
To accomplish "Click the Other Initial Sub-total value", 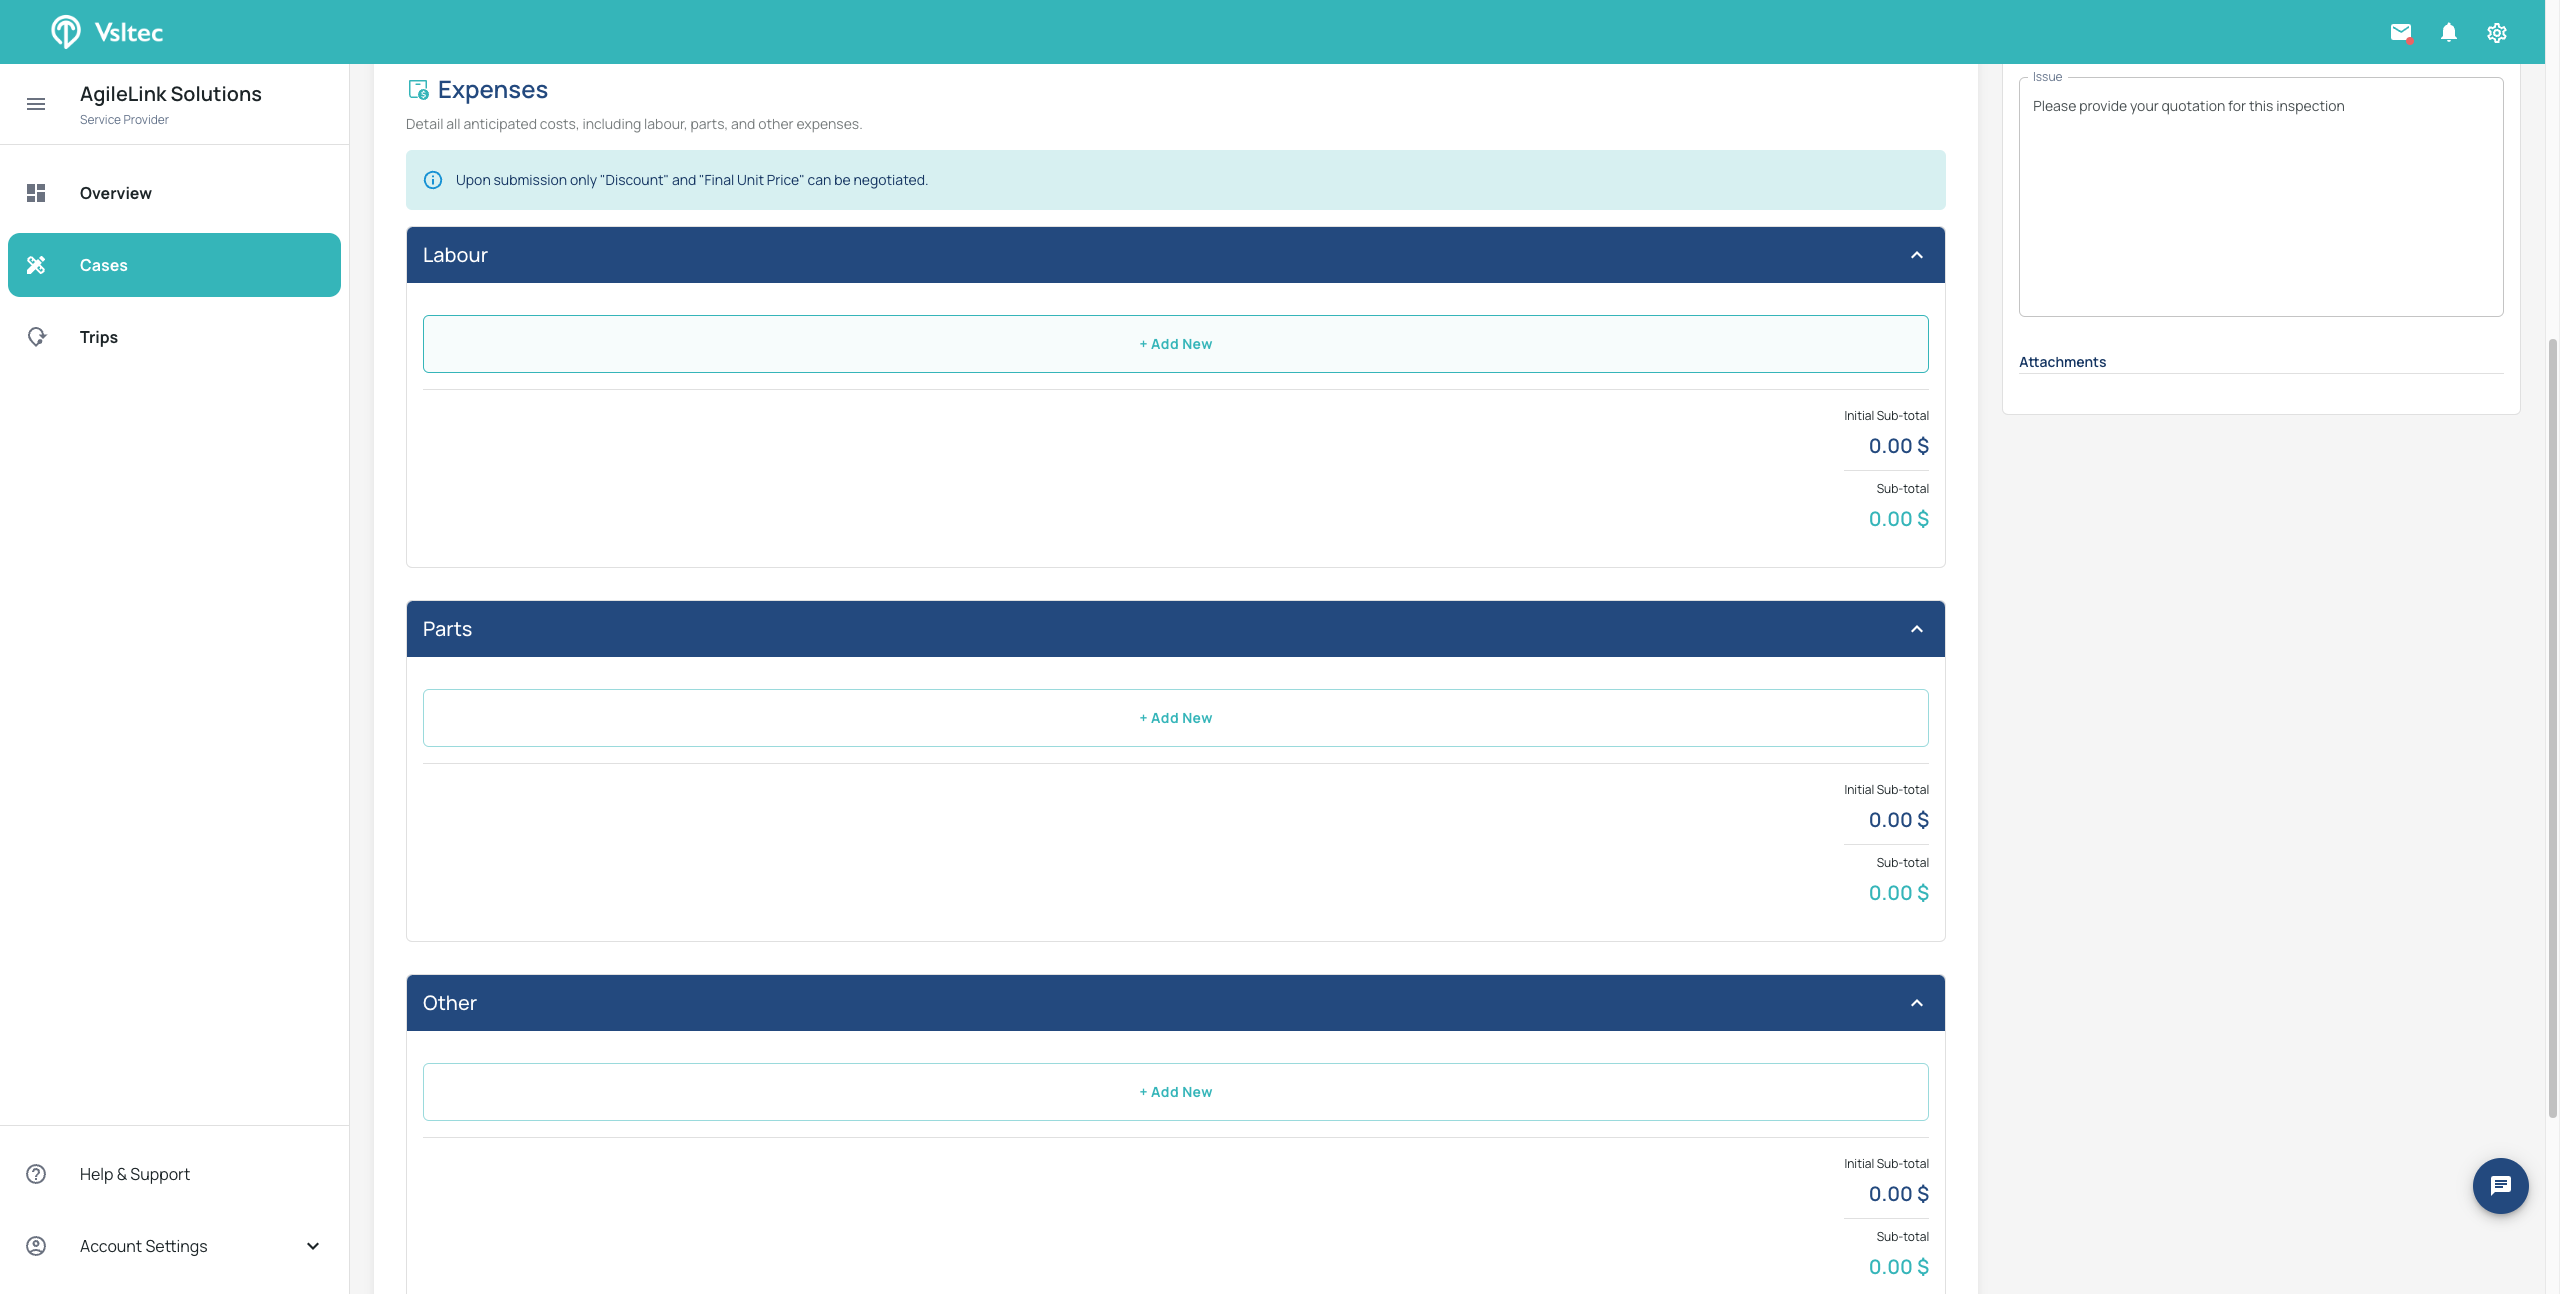I will pyautogui.click(x=1898, y=1194).
